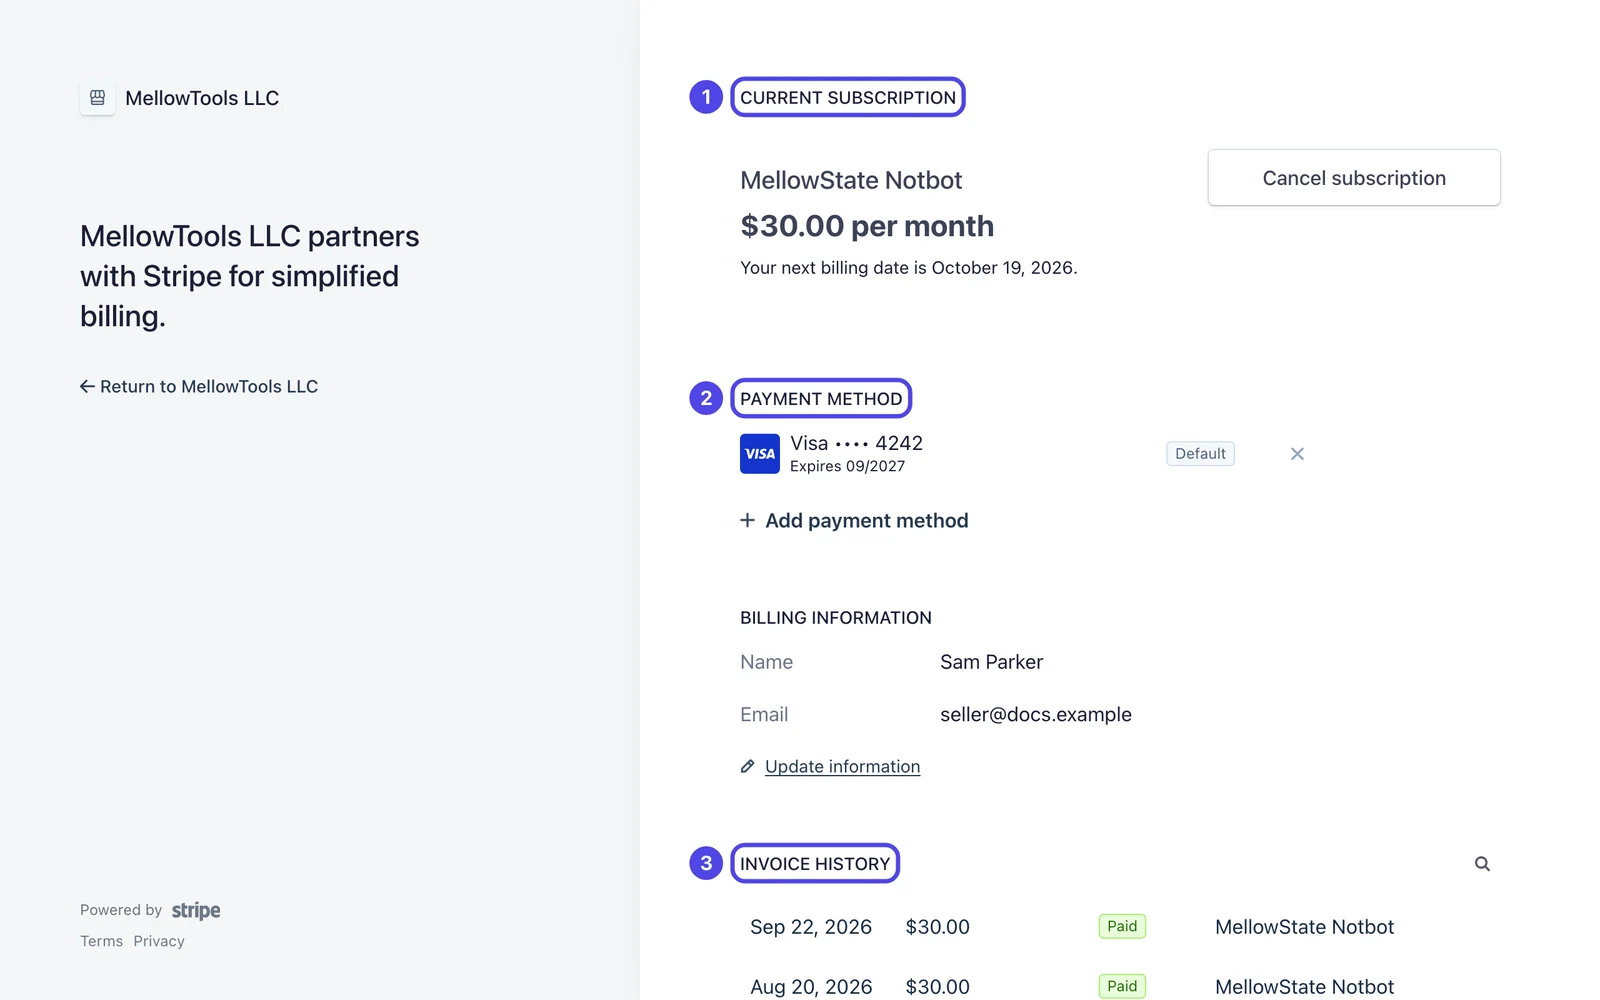Viewport: 1600px width, 1000px height.
Task: Click the pencil icon beside Update information
Action: tap(747, 767)
